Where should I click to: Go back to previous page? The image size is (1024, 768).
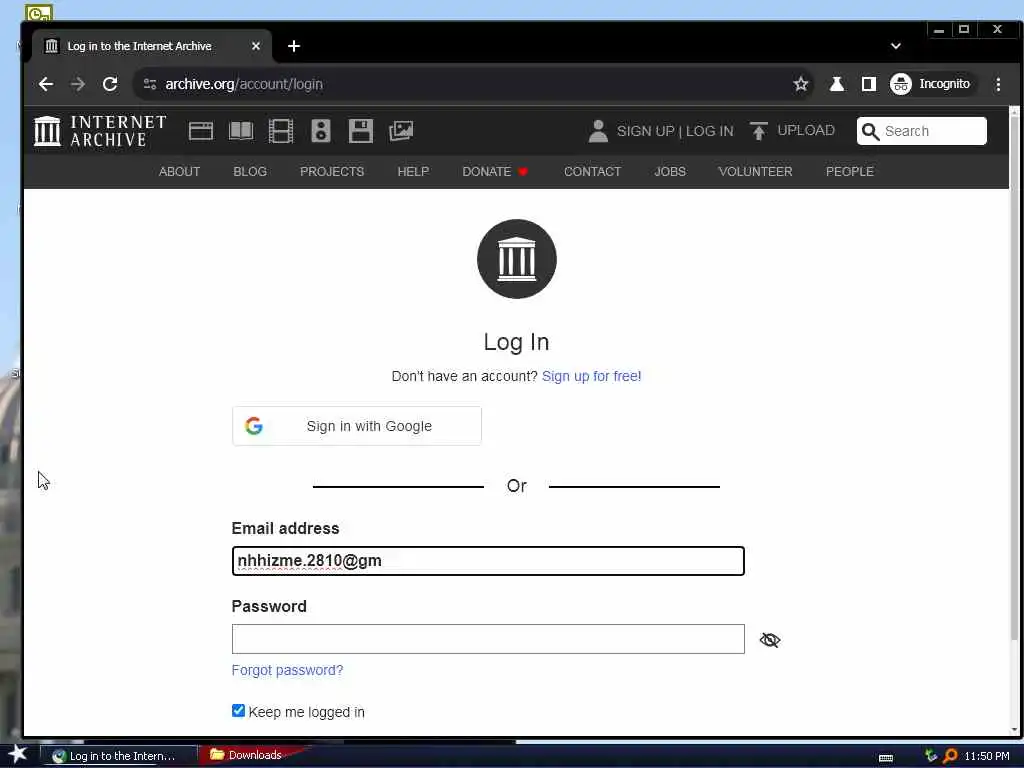point(46,84)
